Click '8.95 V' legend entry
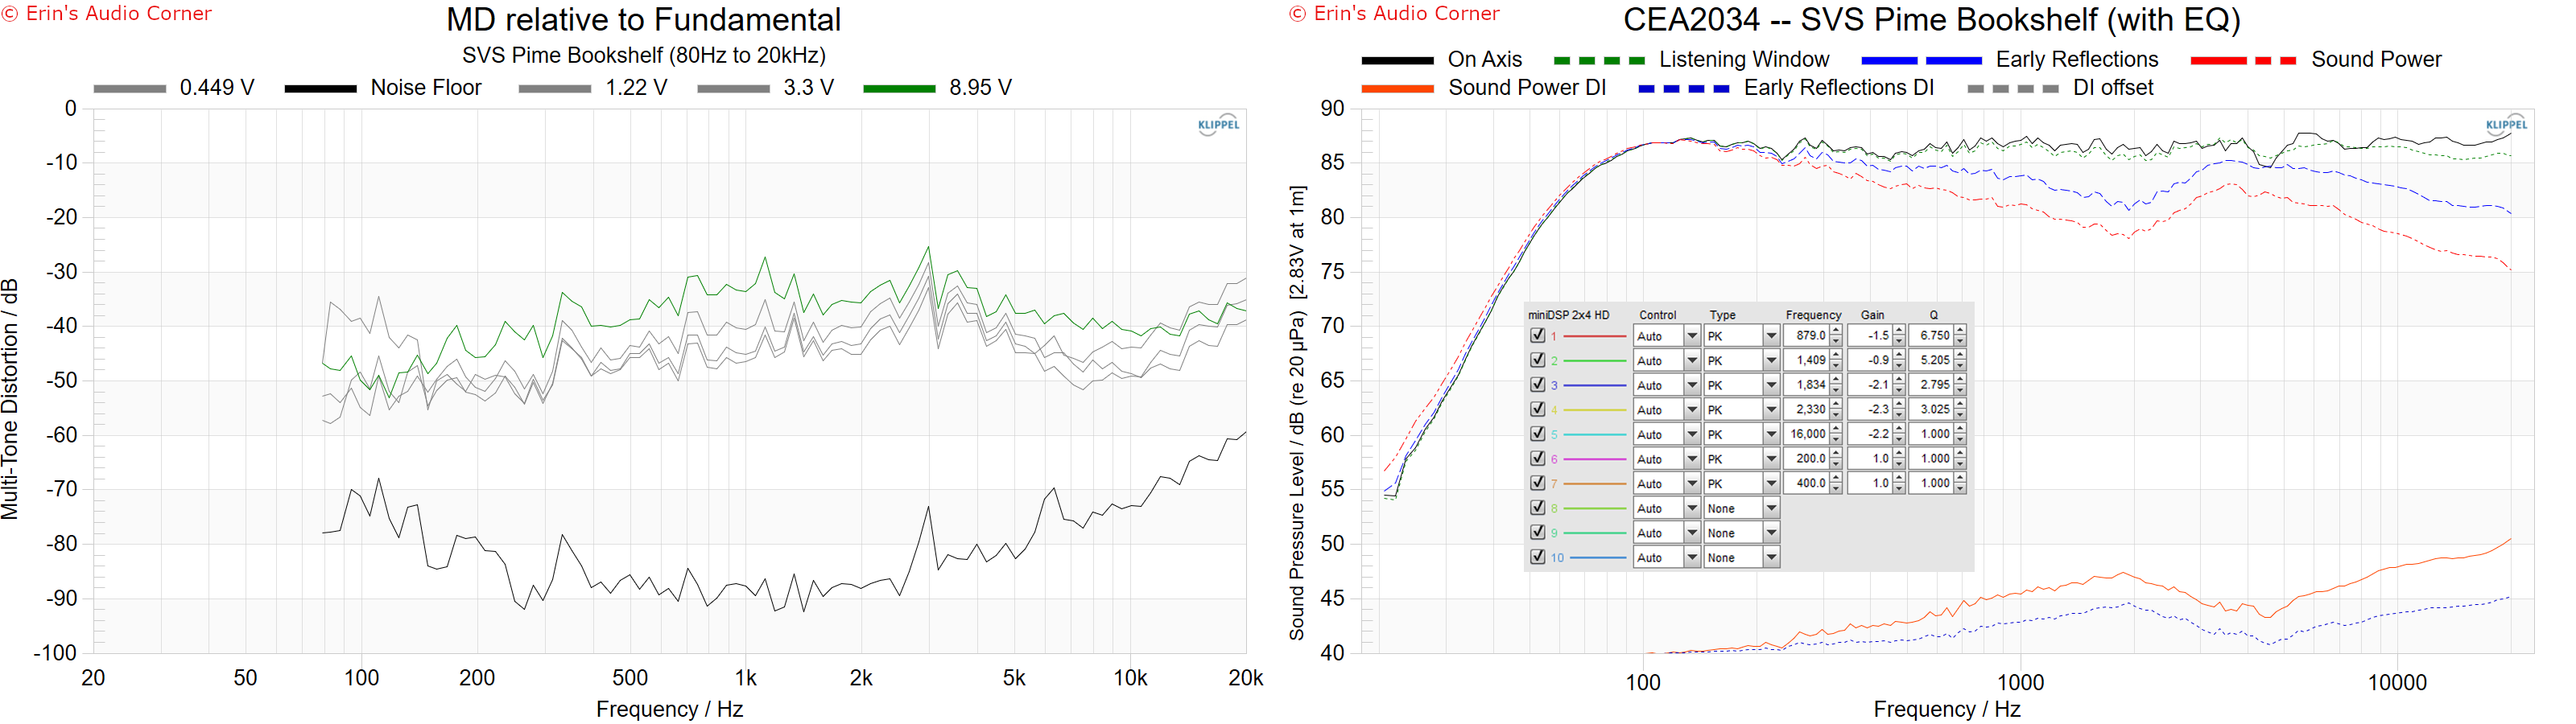2576x724 pixels. pyautogui.click(x=937, y=88)
